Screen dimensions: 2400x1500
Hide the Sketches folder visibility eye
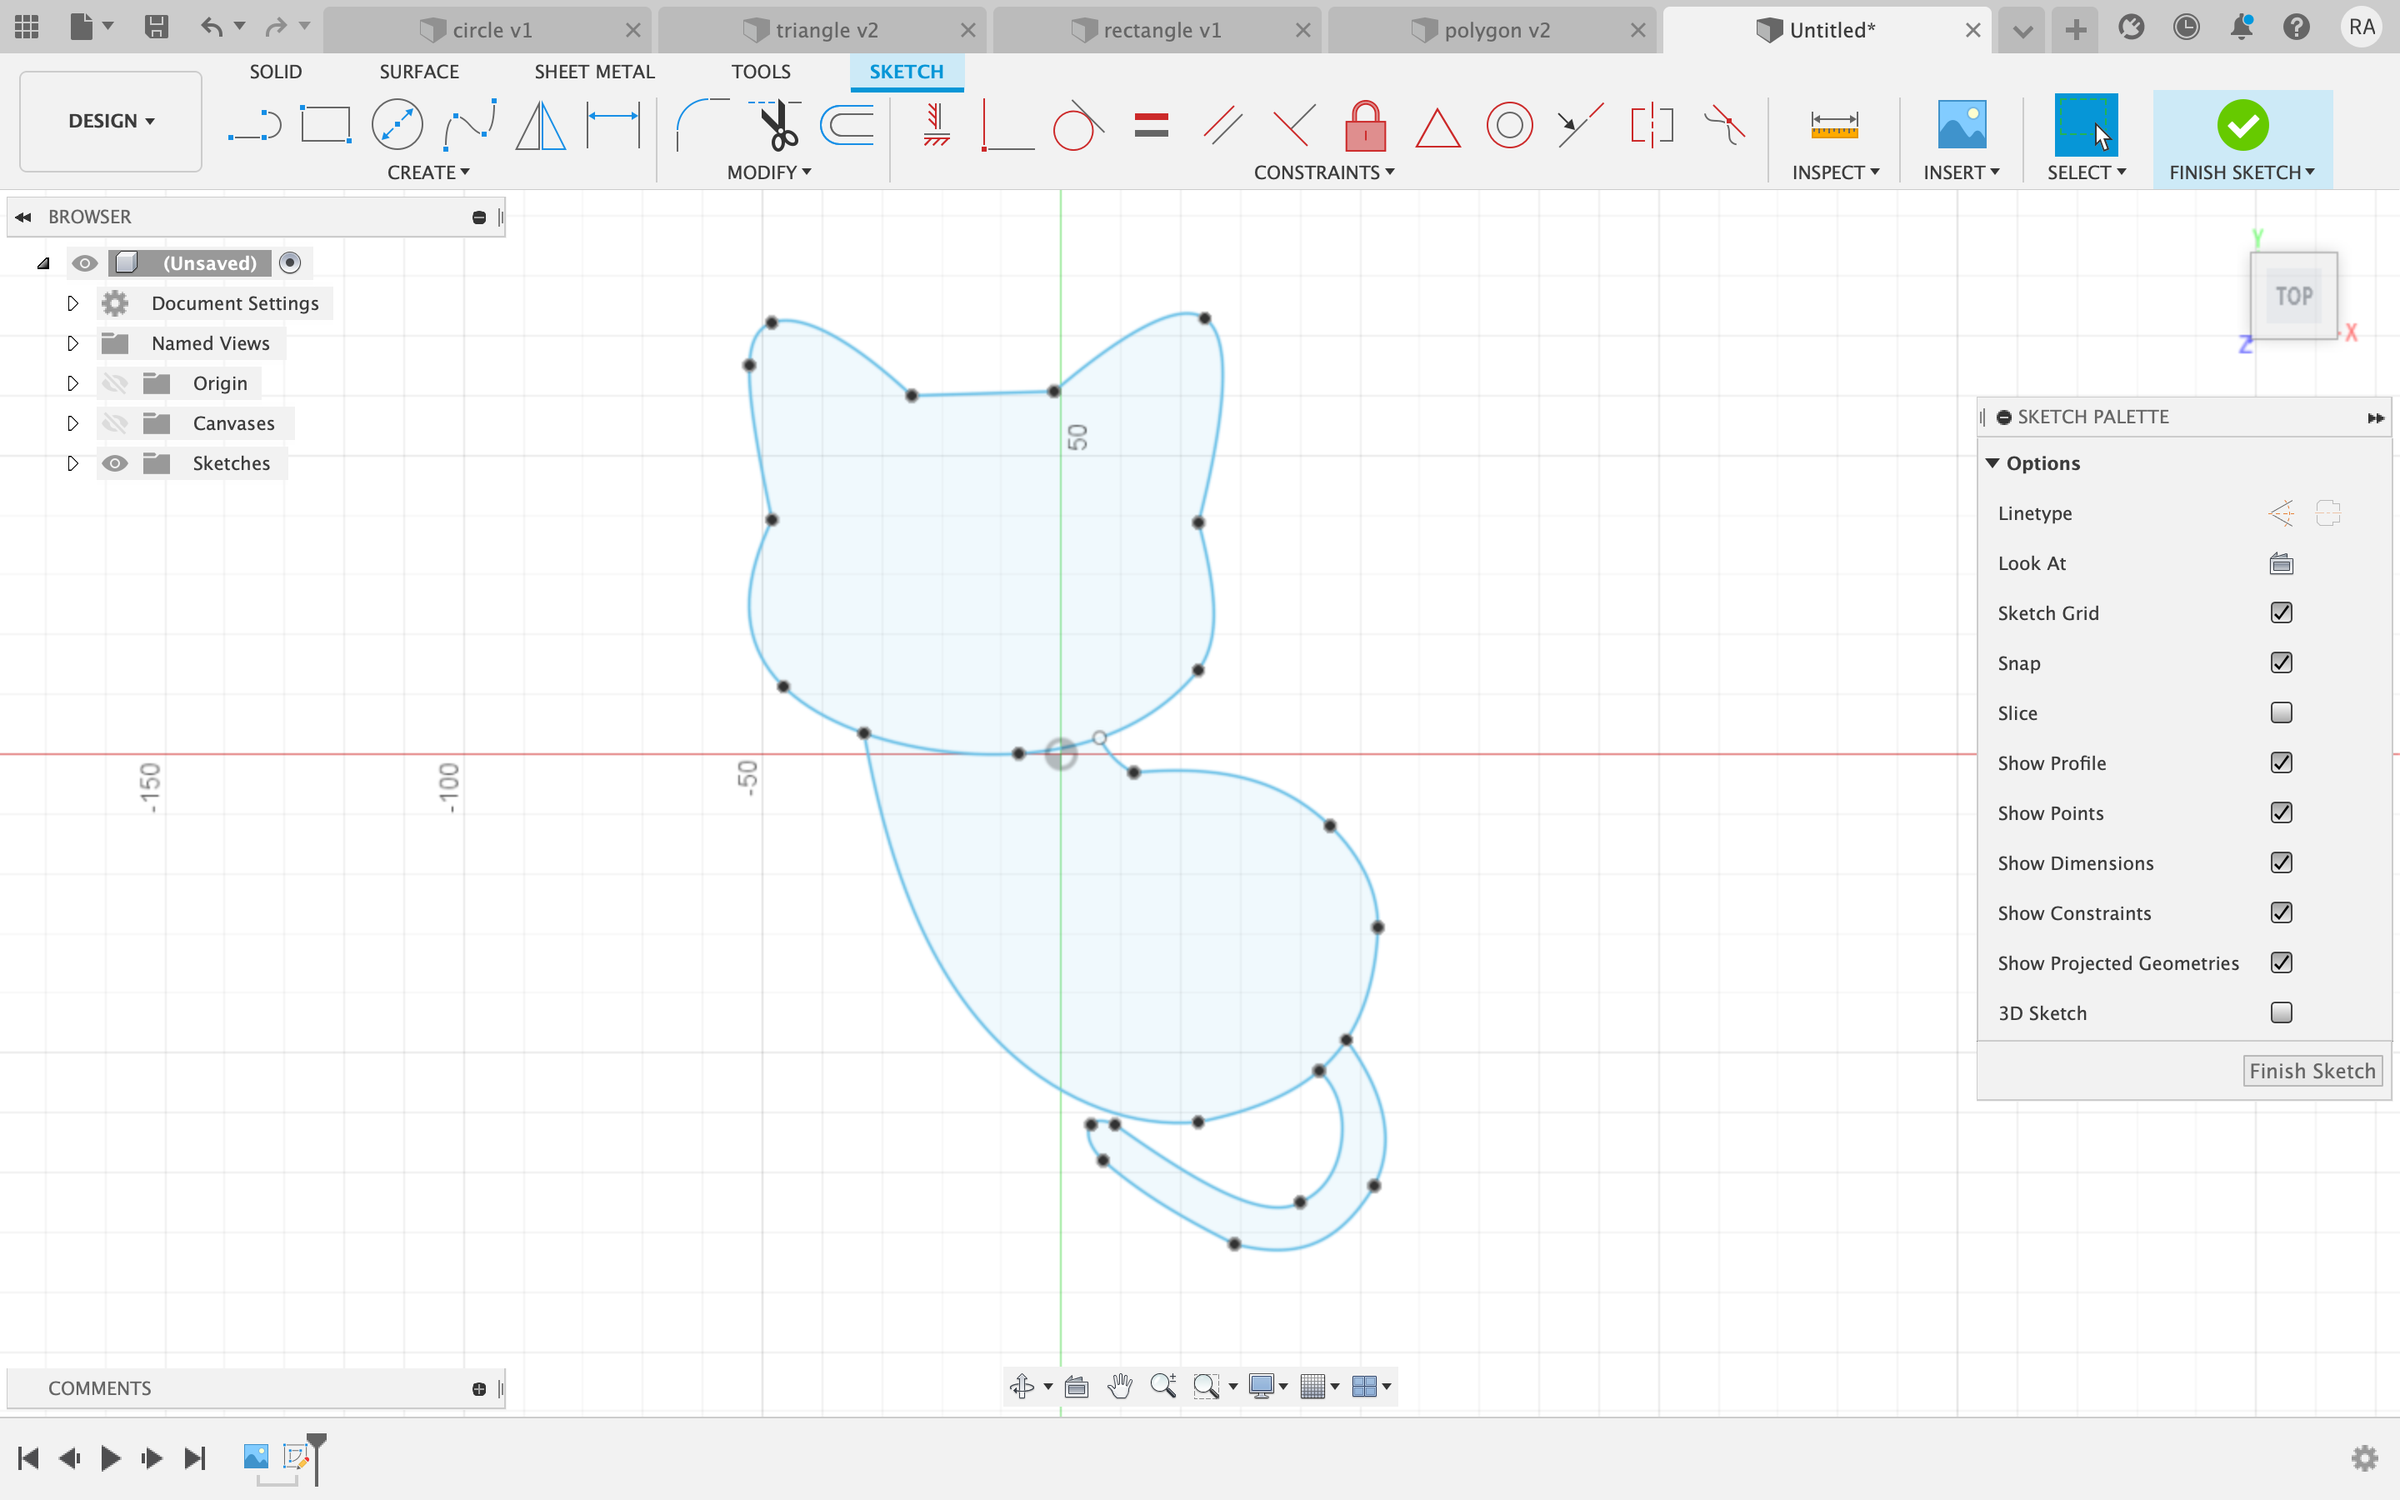point(115,463)
